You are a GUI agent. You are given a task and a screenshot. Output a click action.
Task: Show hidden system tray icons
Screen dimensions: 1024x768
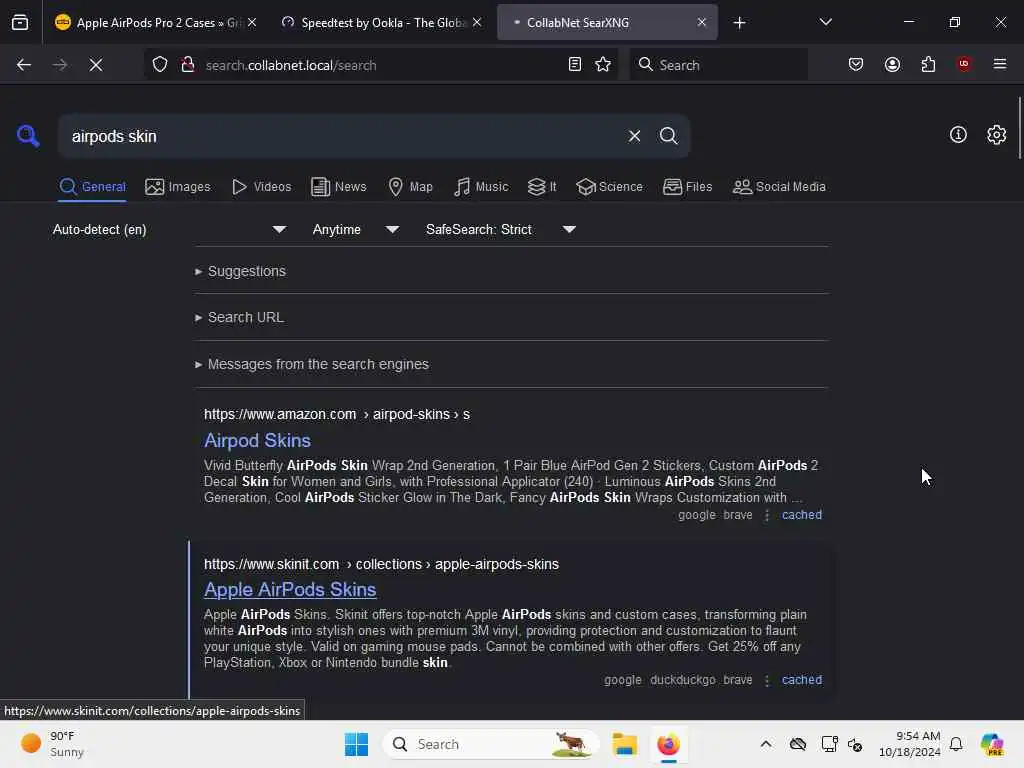point(765,744)
